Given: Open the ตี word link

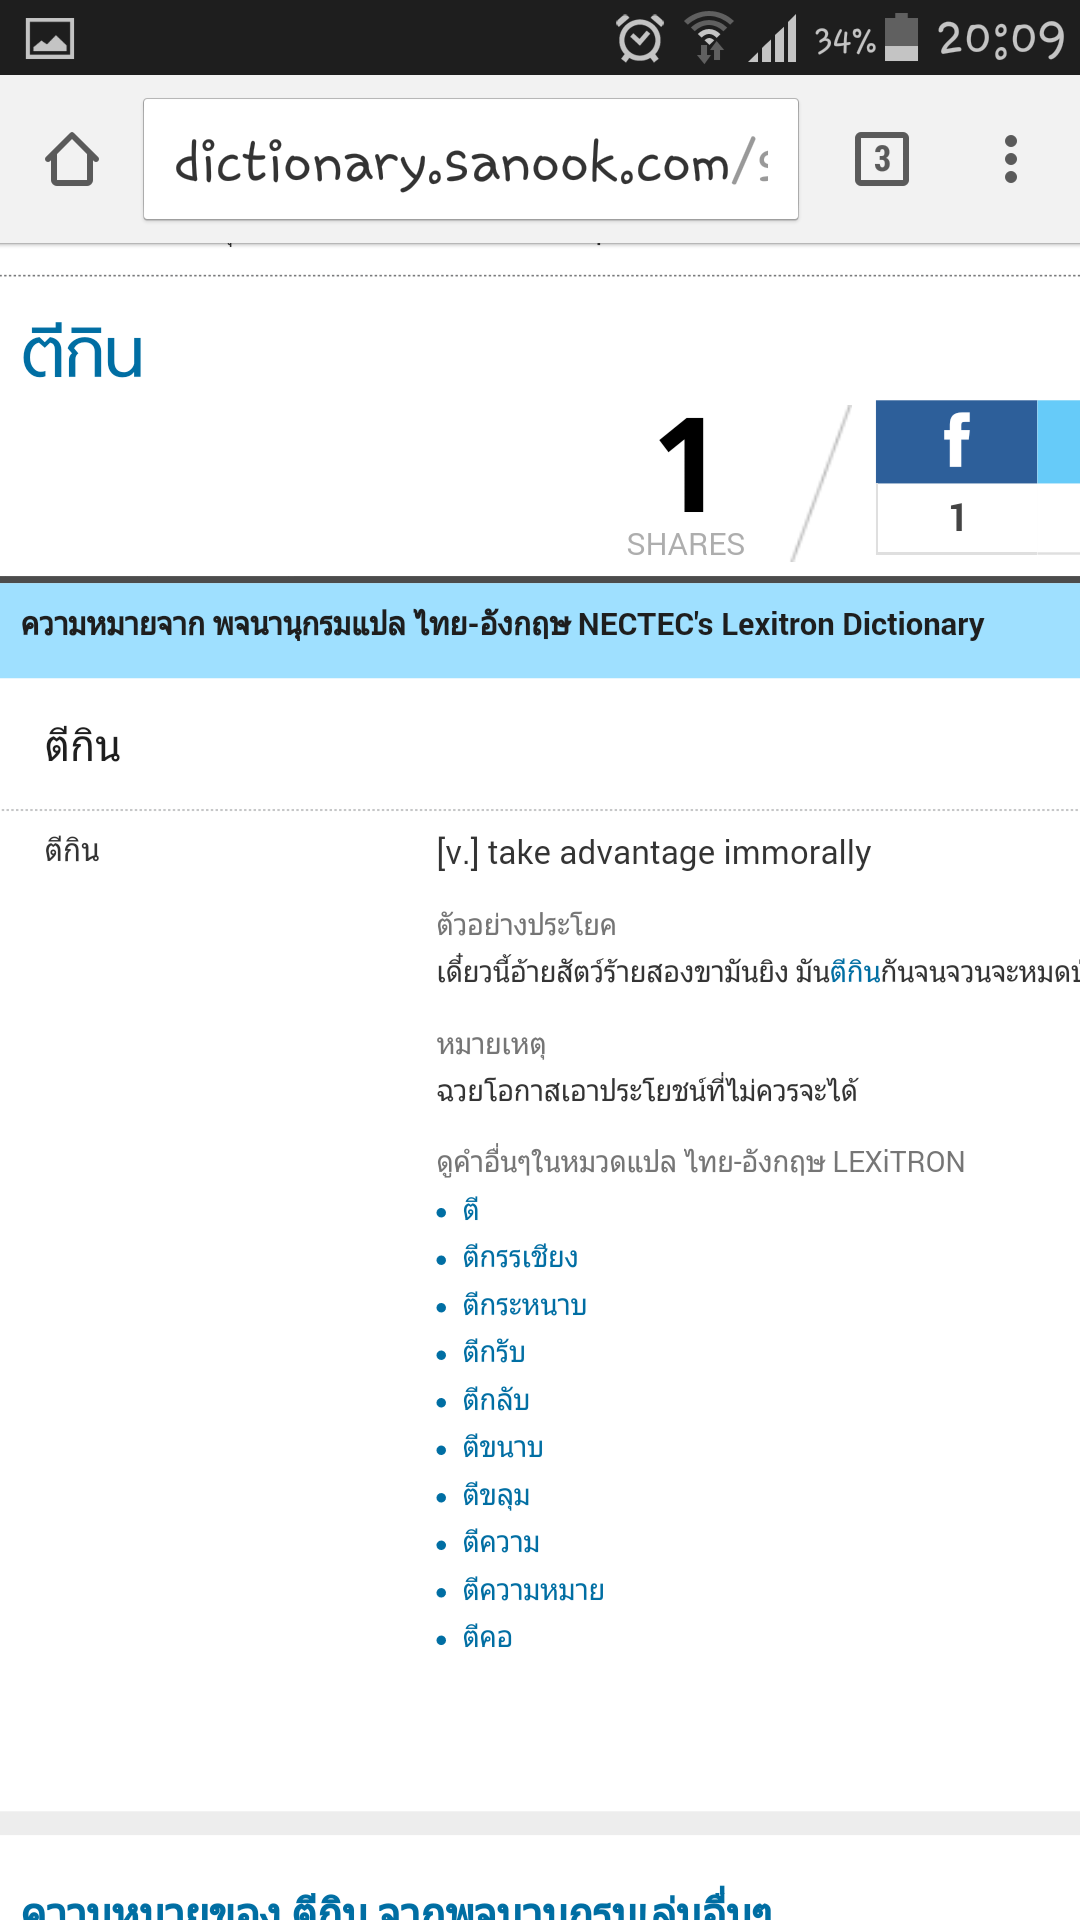Looking at the screenshot, I should point(470,1210).
